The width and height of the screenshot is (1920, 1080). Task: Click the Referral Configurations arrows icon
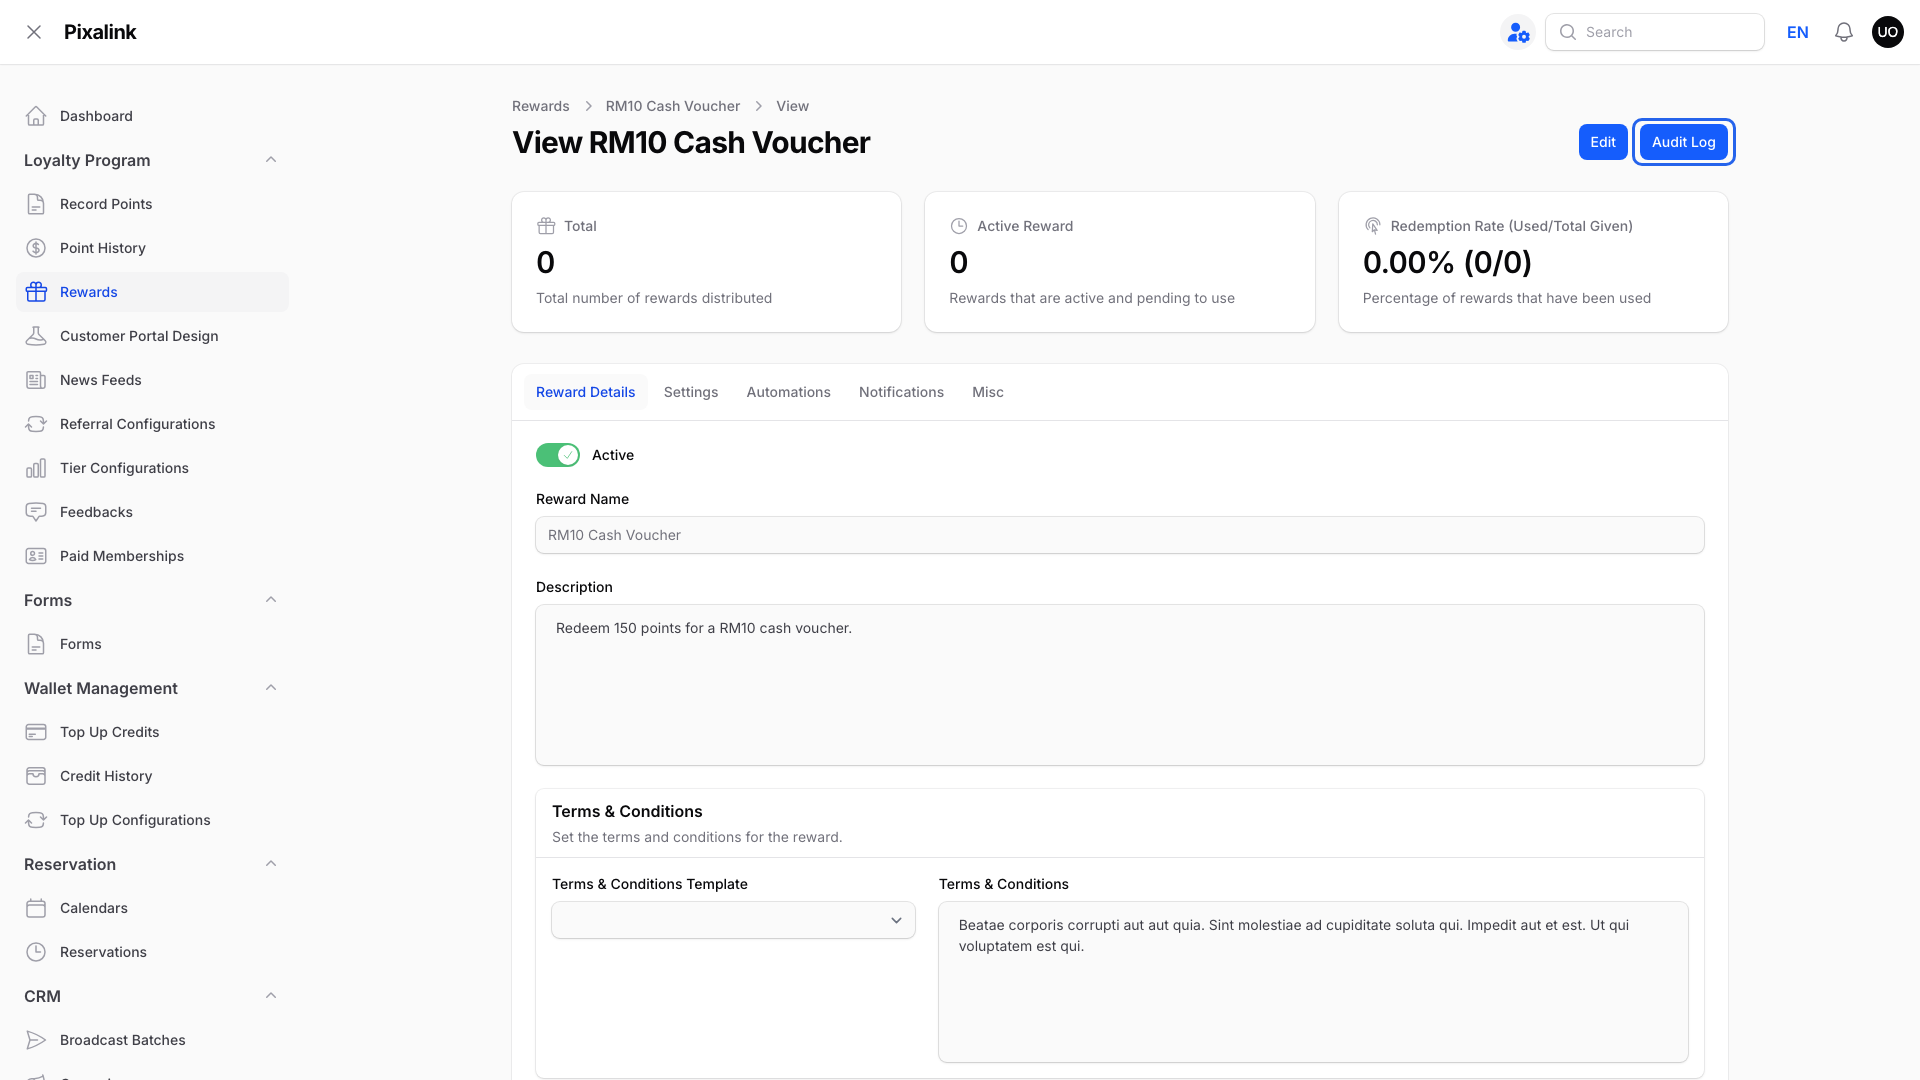(36, 424)
